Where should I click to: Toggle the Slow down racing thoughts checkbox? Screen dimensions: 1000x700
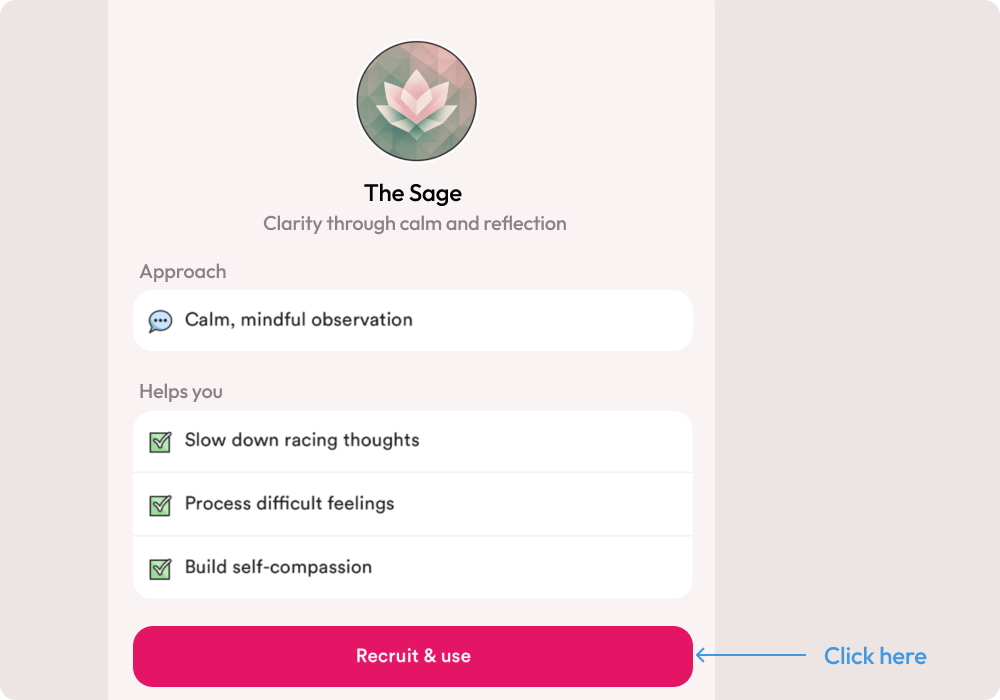[x=160, y=441]
